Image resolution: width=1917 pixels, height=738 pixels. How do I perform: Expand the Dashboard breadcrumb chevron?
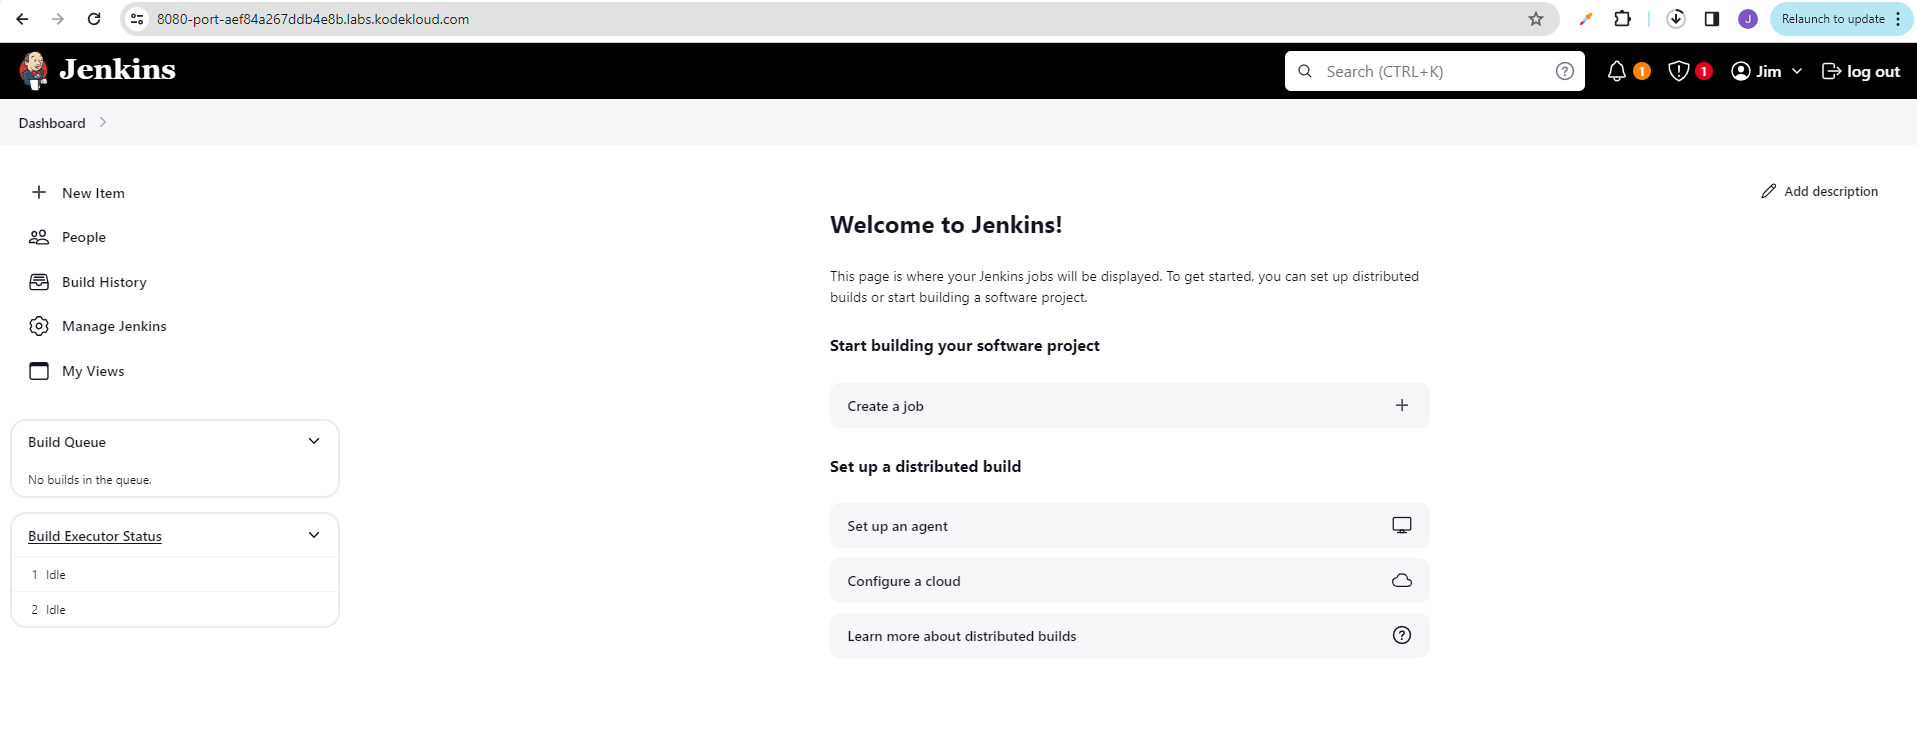pos(102,122)
